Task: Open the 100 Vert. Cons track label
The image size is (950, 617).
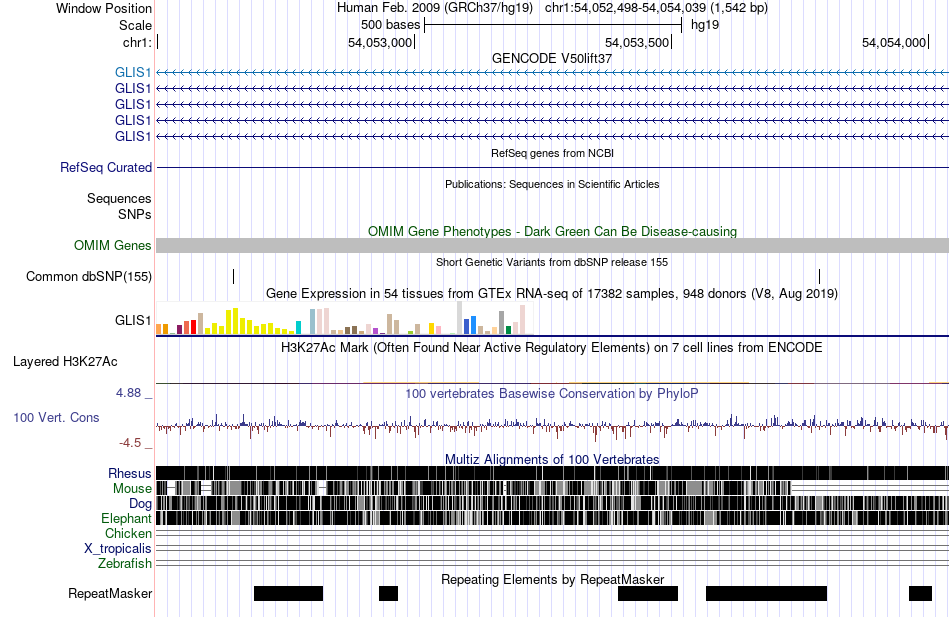Action: [56, 418]
